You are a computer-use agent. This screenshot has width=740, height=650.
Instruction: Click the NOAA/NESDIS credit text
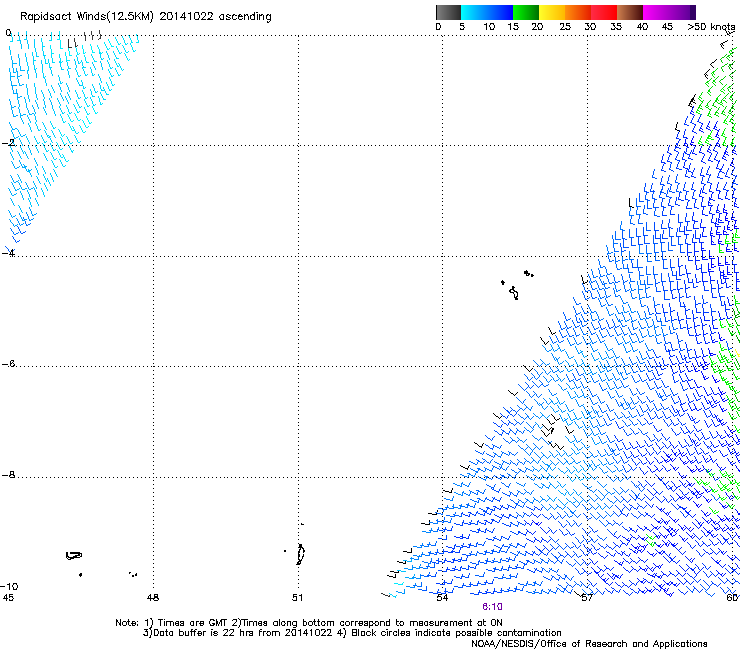point(589,644)
